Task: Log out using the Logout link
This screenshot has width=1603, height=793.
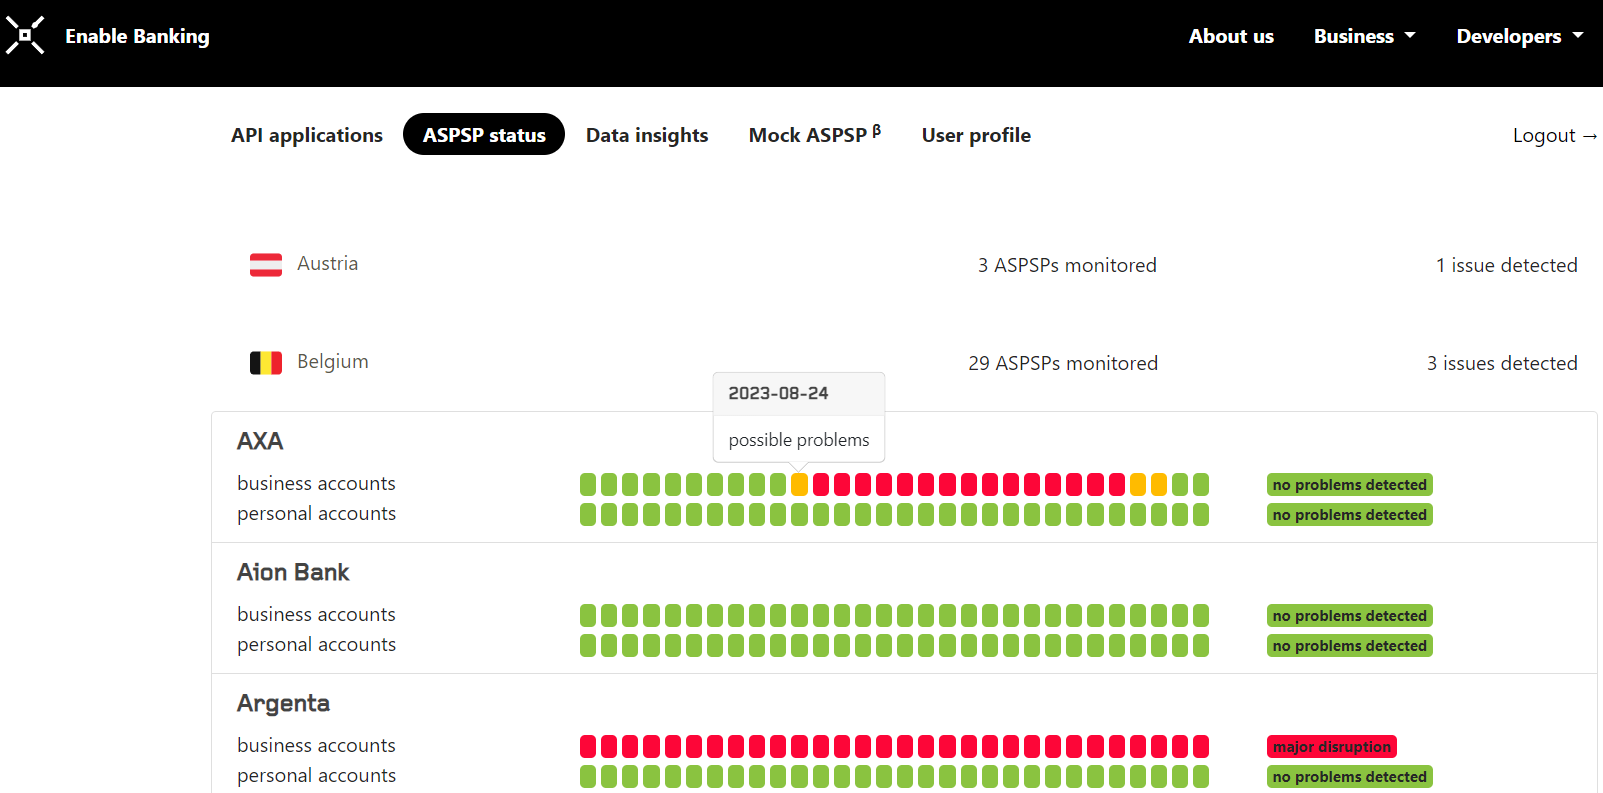Action: 1555,135
